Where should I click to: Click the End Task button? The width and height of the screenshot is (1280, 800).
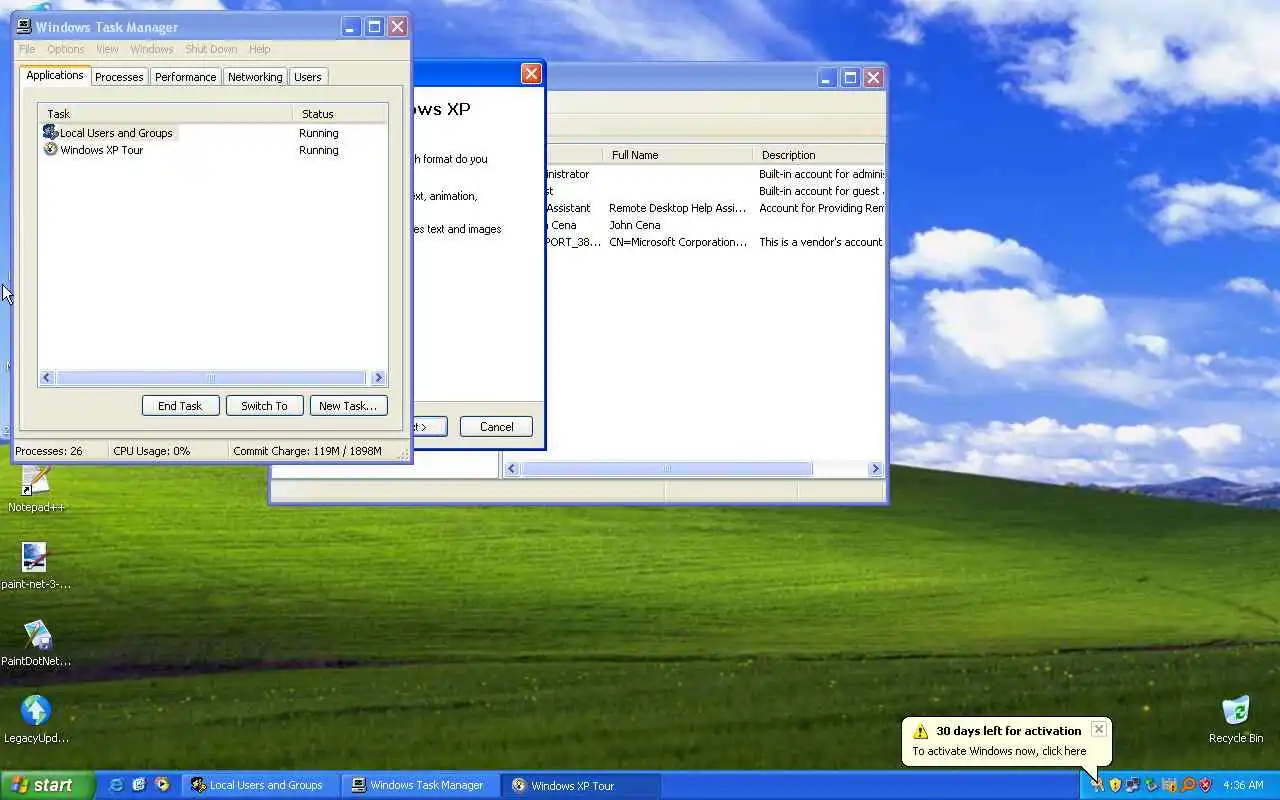click(x=180, y=405)
